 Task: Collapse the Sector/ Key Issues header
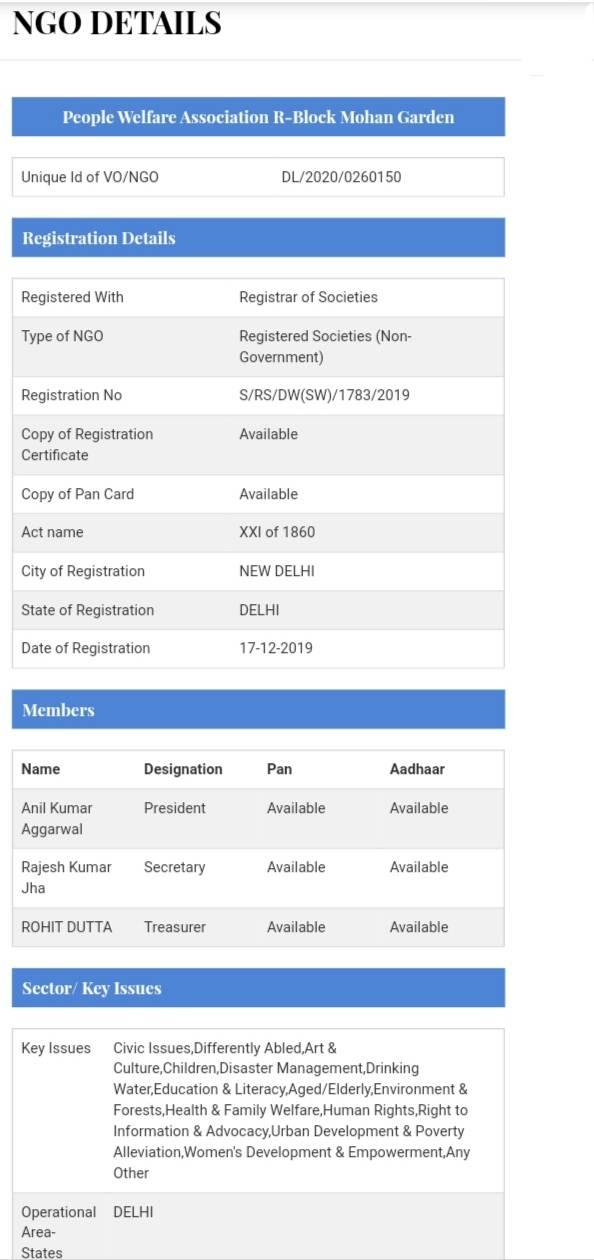click(258, 988)
